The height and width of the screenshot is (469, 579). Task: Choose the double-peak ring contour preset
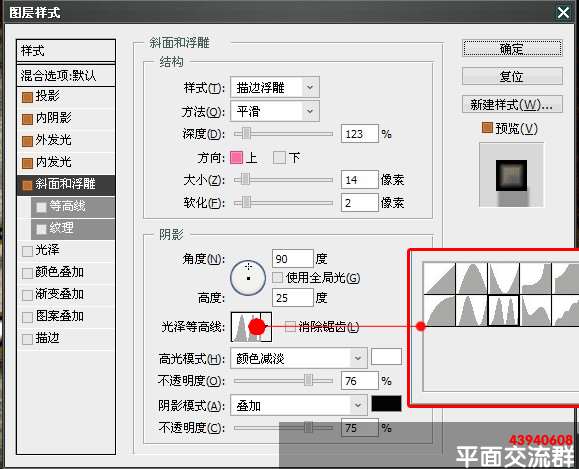504,310
